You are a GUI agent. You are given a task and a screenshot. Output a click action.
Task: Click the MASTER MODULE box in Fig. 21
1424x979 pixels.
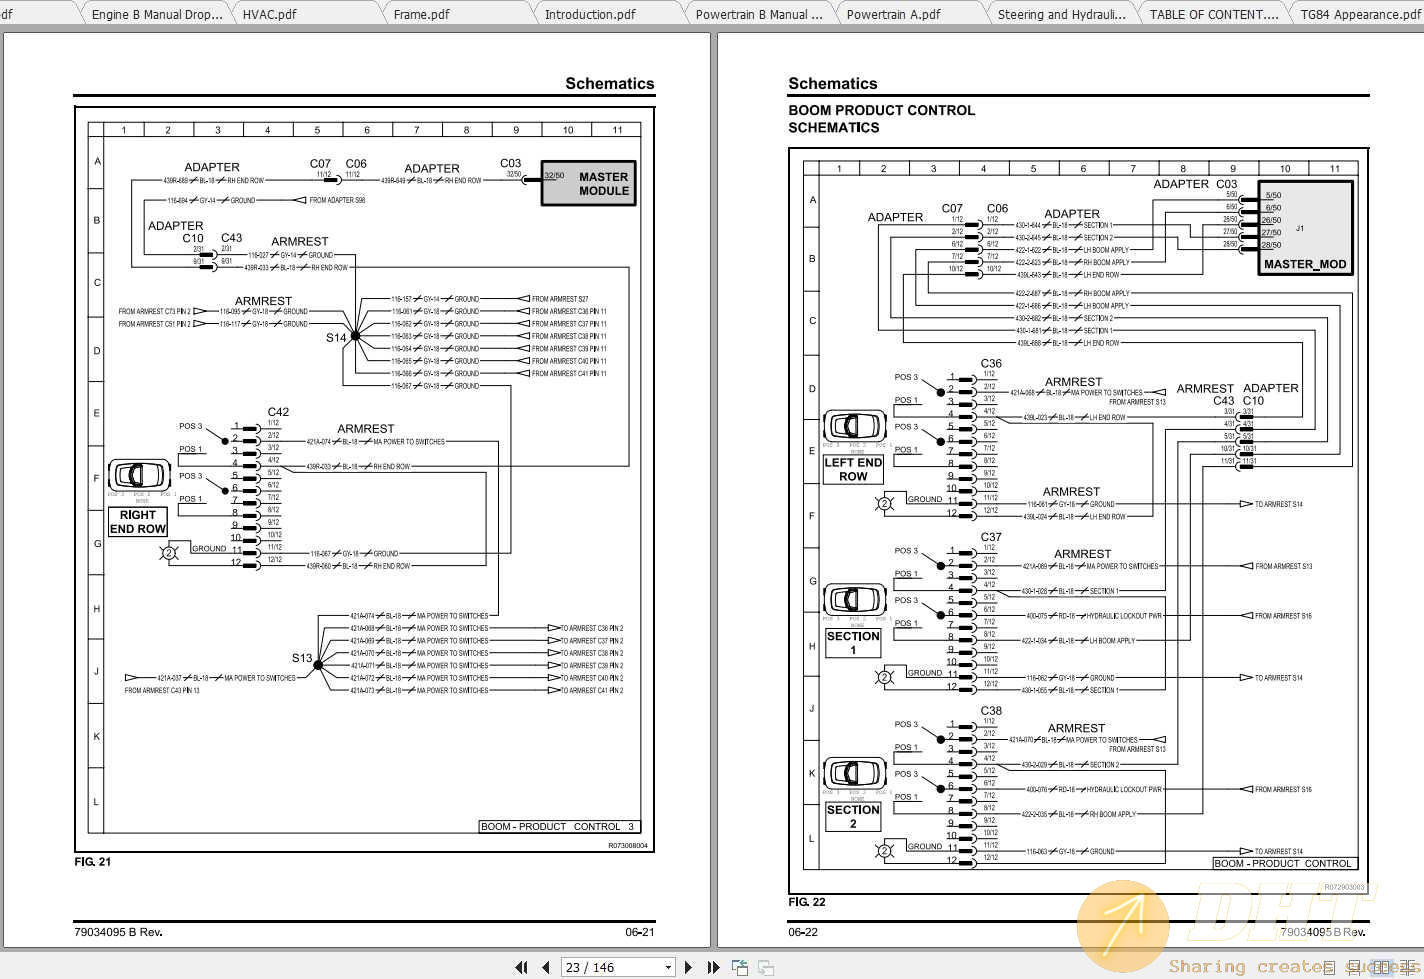589,184
